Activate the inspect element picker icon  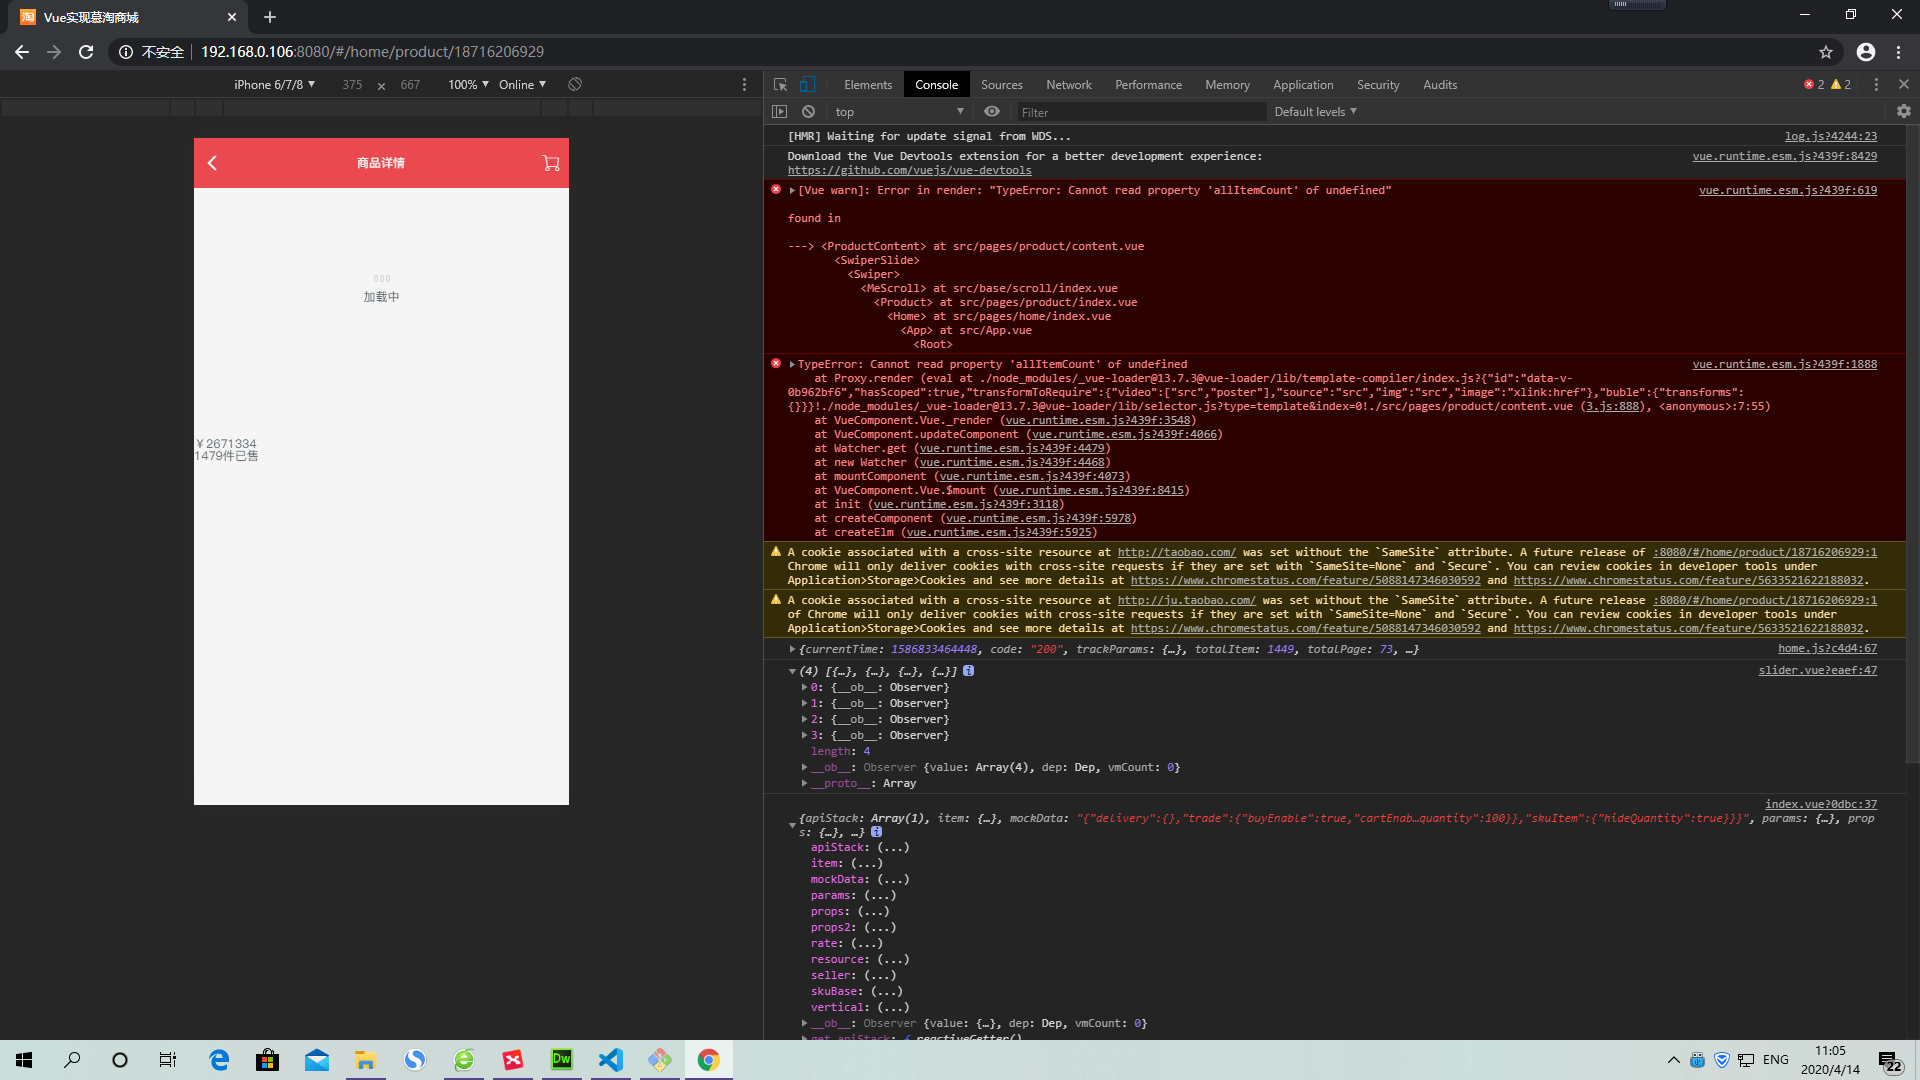pyautogui.click(x=780, y=85)
